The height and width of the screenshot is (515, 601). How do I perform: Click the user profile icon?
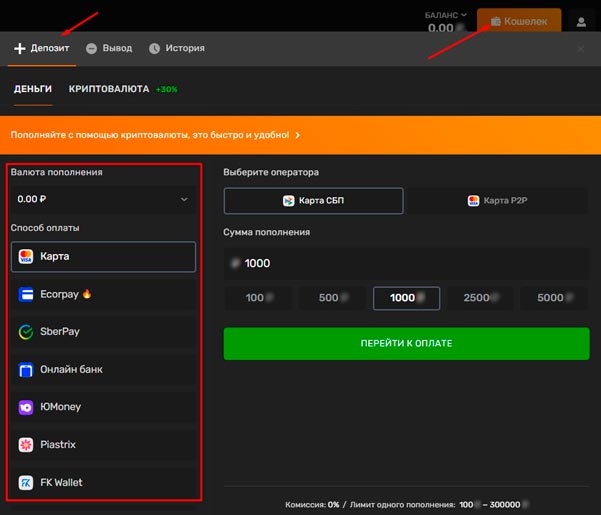click(x=581, y=21)
